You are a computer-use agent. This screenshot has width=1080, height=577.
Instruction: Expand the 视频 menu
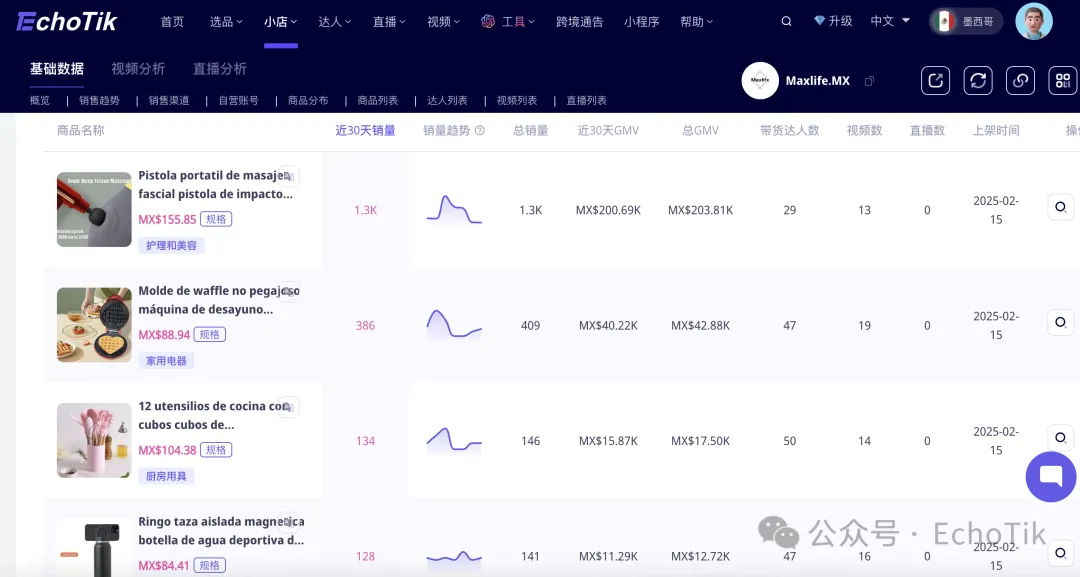(x=444, y=22)
